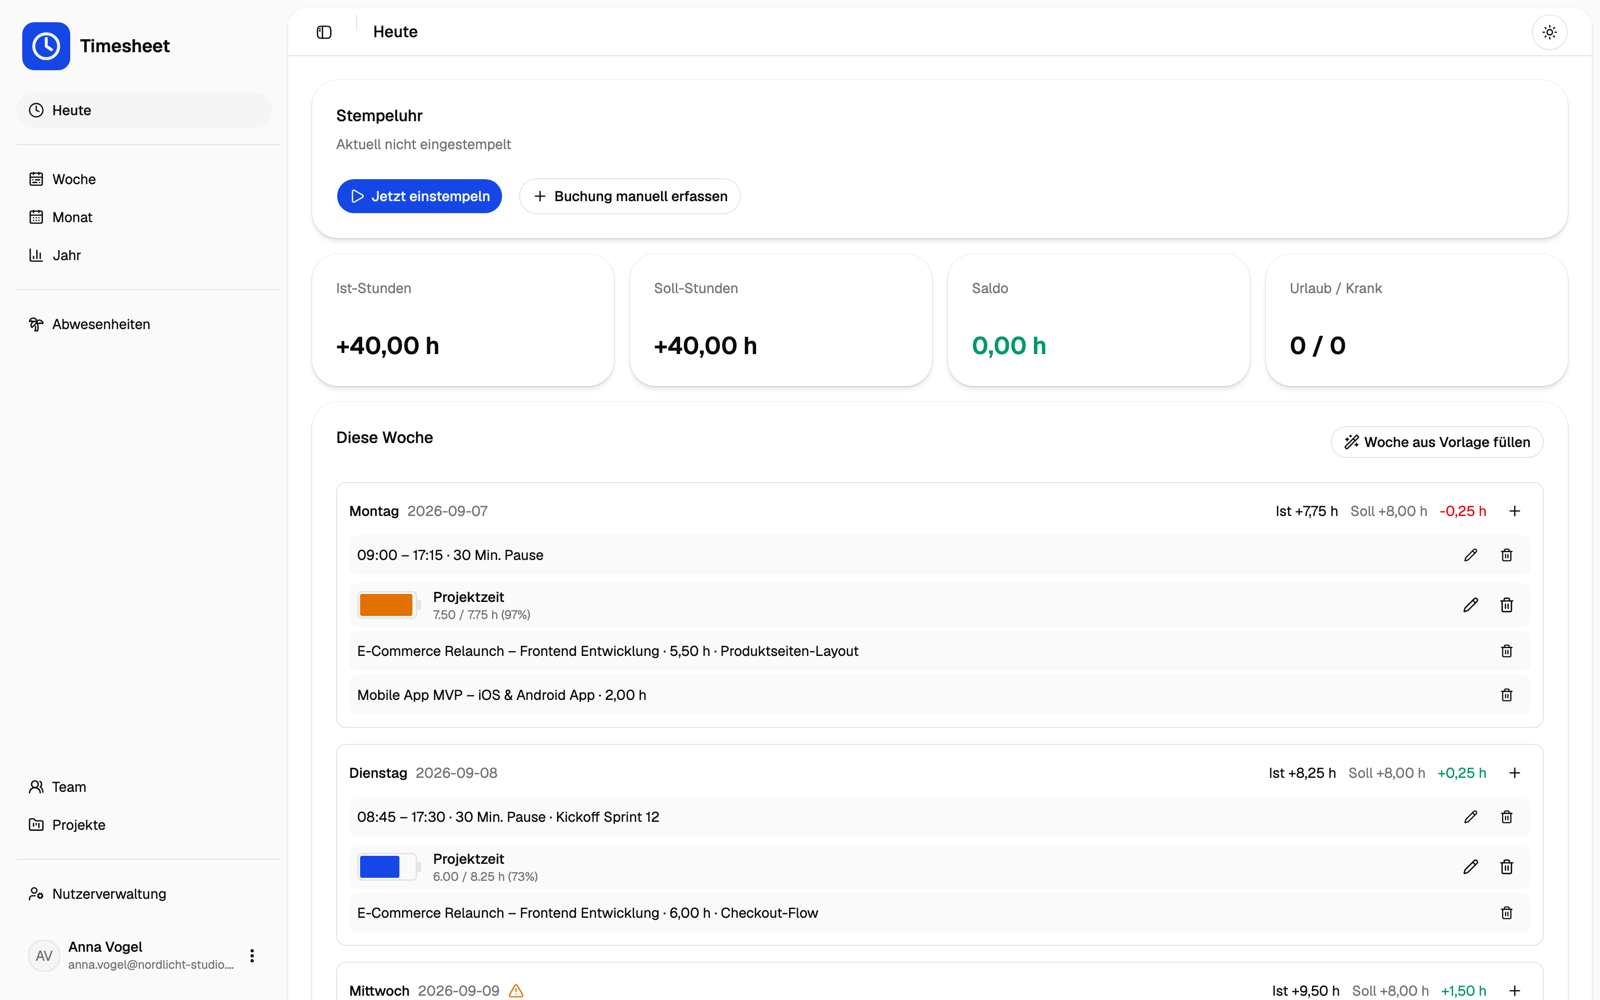Click Woche aus Vorlage füllen

click(x=1436, y=442)
